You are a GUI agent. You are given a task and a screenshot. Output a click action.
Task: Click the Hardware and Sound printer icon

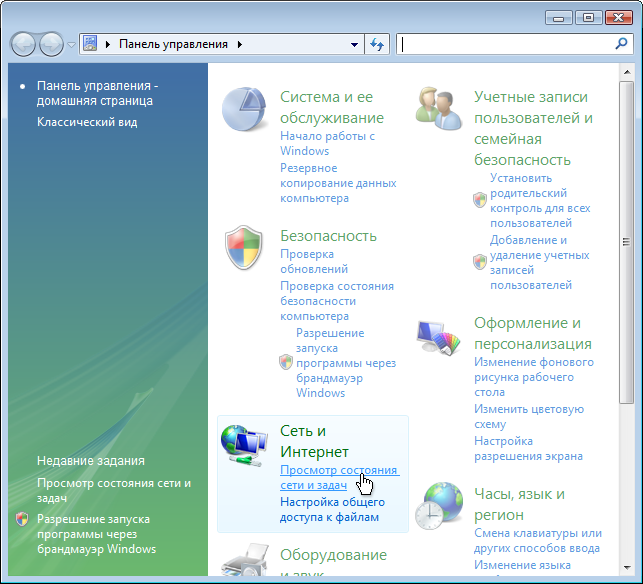(245, 559)
